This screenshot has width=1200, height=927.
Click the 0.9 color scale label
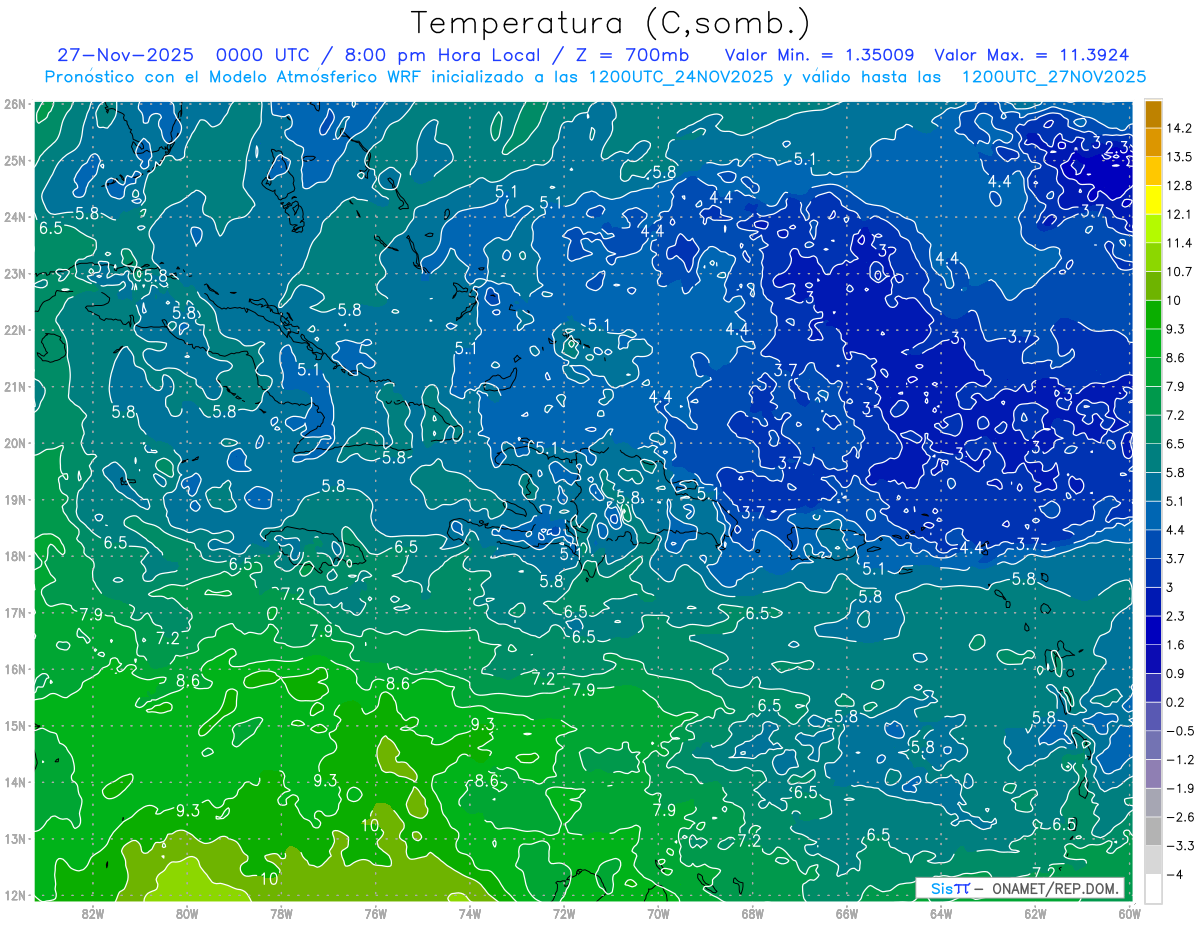coord(1175,673)
